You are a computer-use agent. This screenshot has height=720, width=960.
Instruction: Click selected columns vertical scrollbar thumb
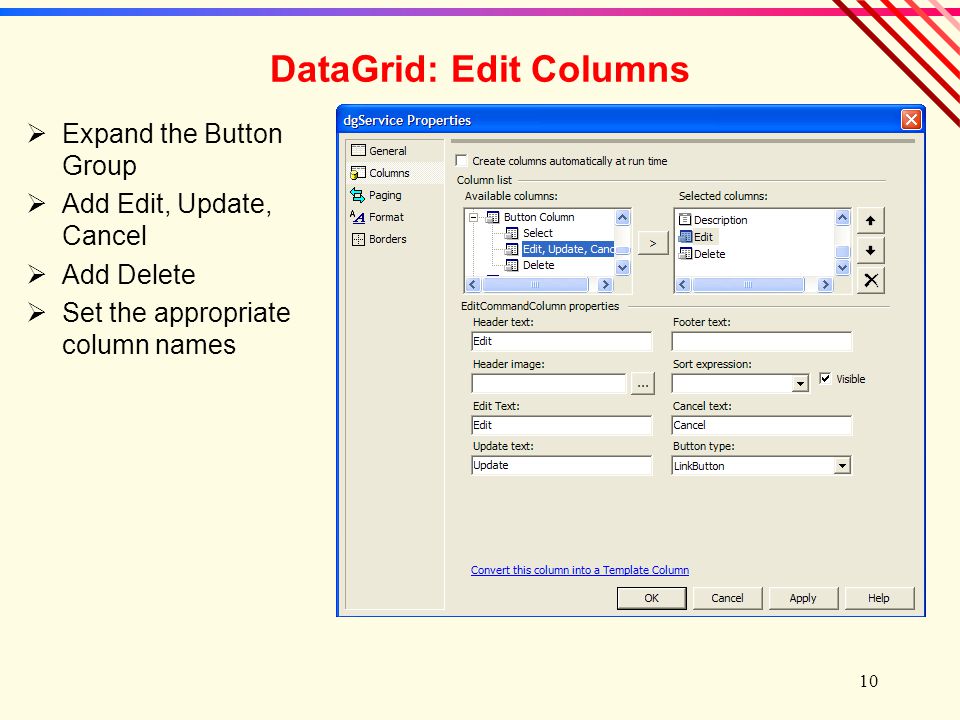click(842, 251)
